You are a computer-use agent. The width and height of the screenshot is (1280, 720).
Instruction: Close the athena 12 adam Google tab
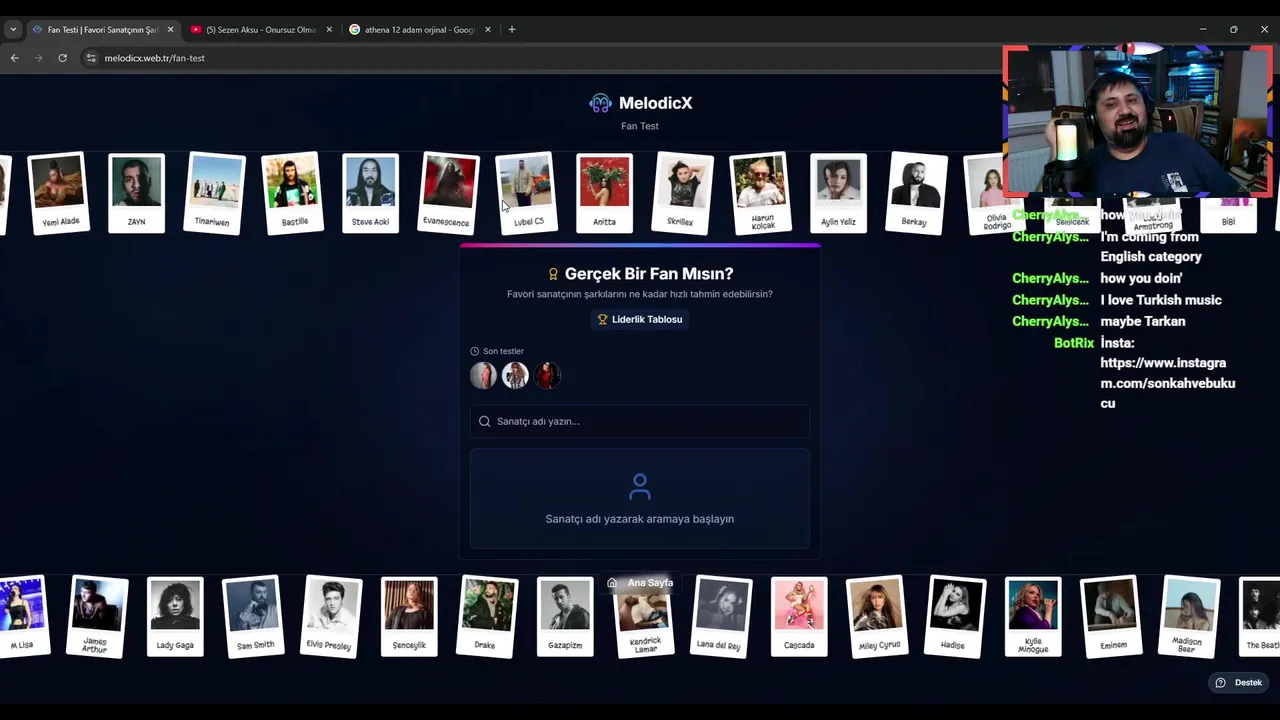(488, 30)
